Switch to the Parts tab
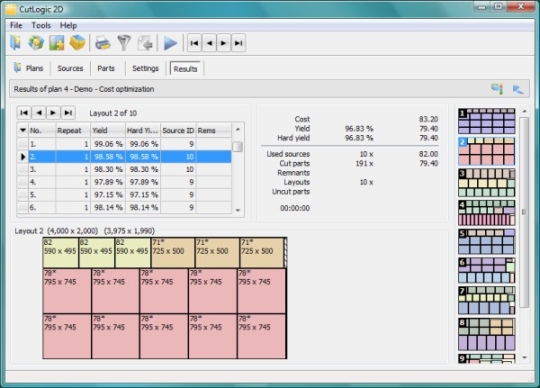This screenshot has height=388, width=540. point(106,68)
